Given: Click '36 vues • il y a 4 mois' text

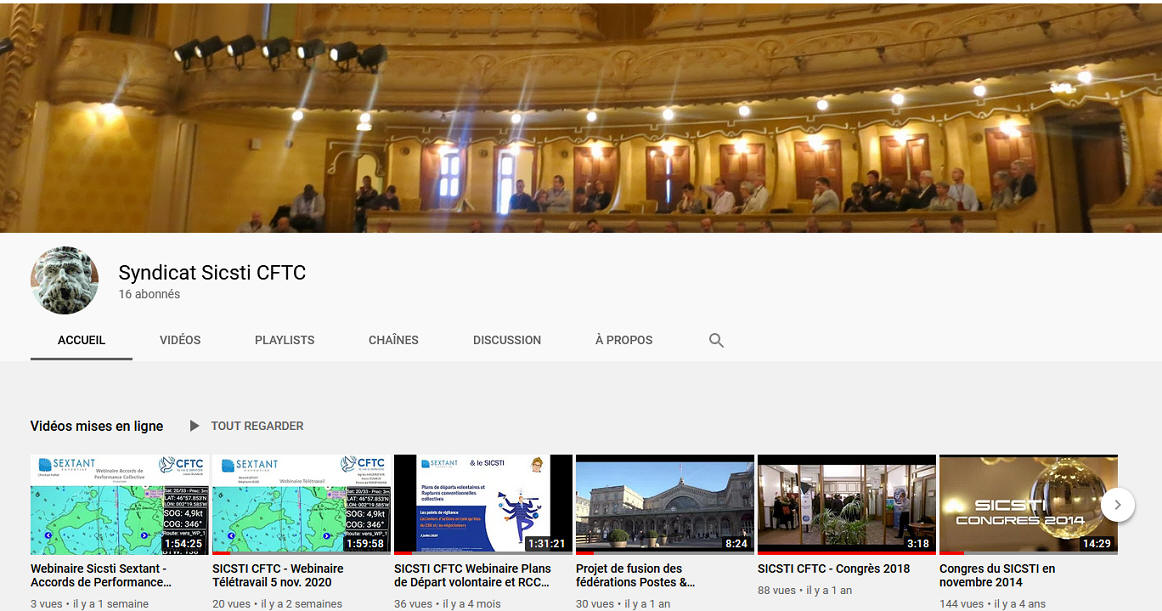Looking at the screenshot, I should [x=448, y=604].
